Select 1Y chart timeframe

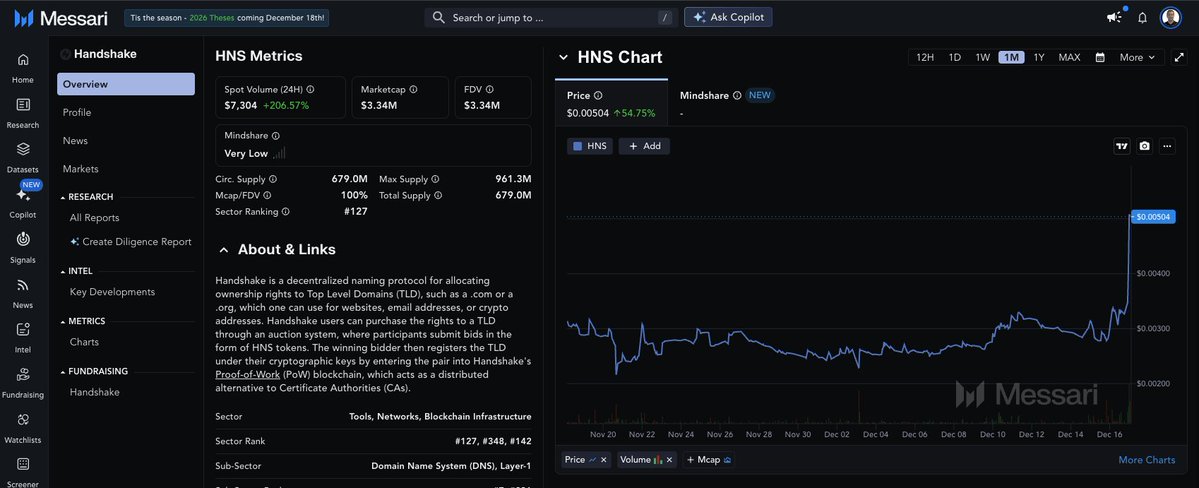(1038, 57)
